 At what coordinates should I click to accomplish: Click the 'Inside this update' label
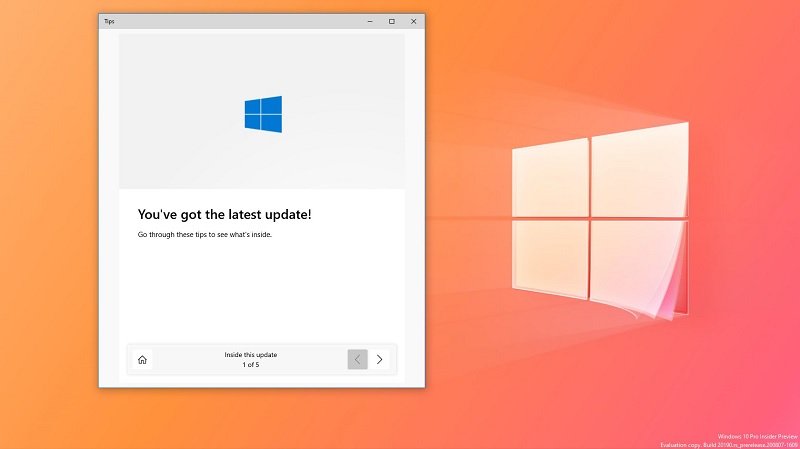point(251,355)
